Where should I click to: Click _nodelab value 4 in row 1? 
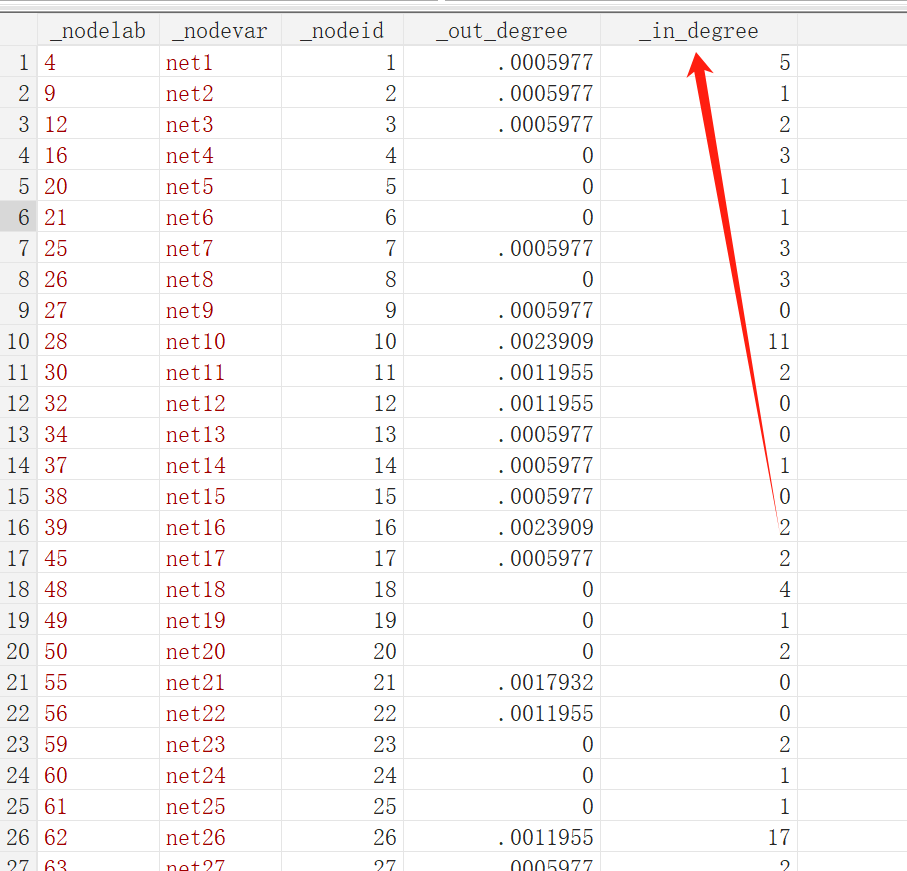click(x=98, y=62)
